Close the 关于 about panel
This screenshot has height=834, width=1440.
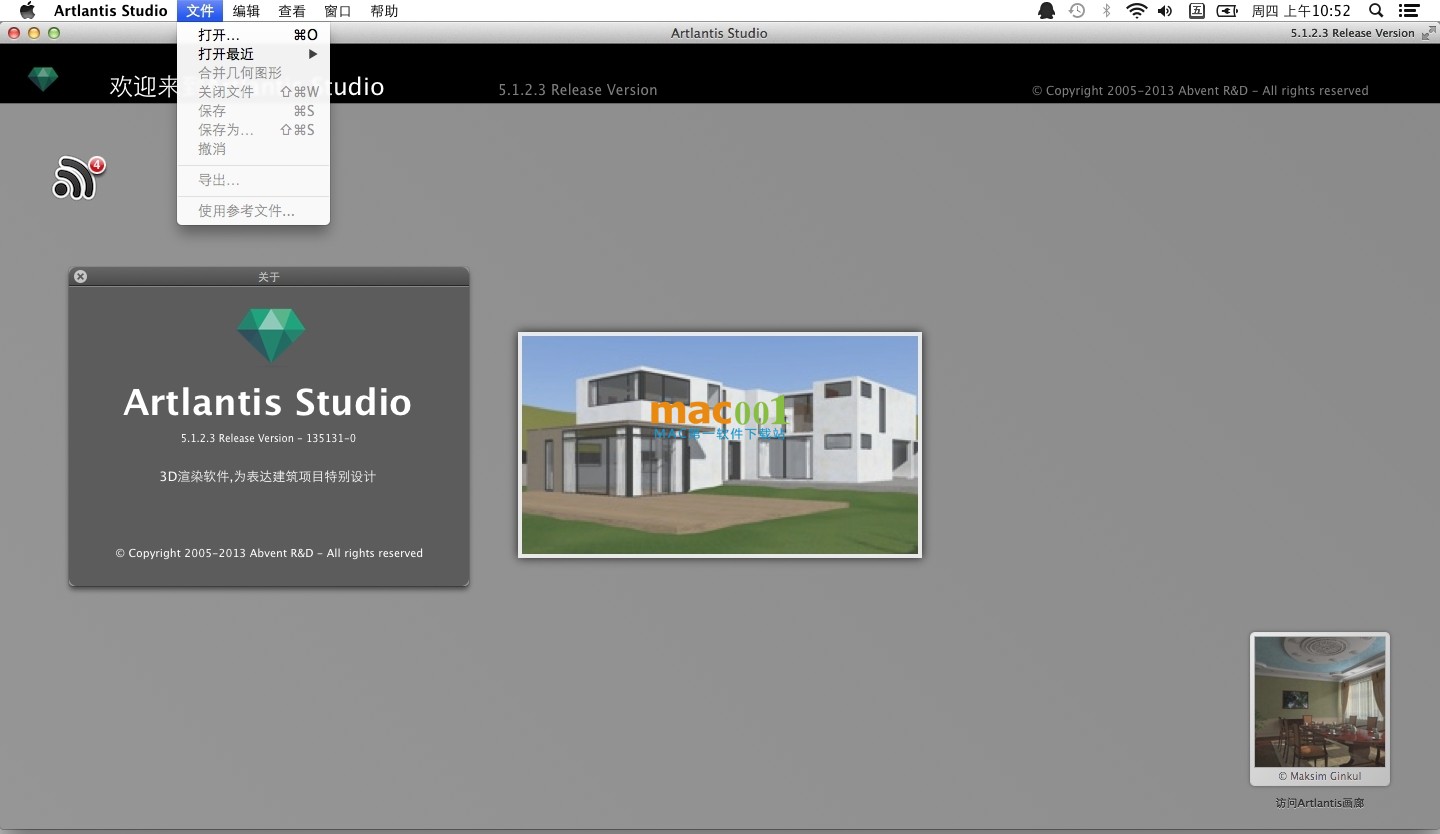tap(81, 277)
